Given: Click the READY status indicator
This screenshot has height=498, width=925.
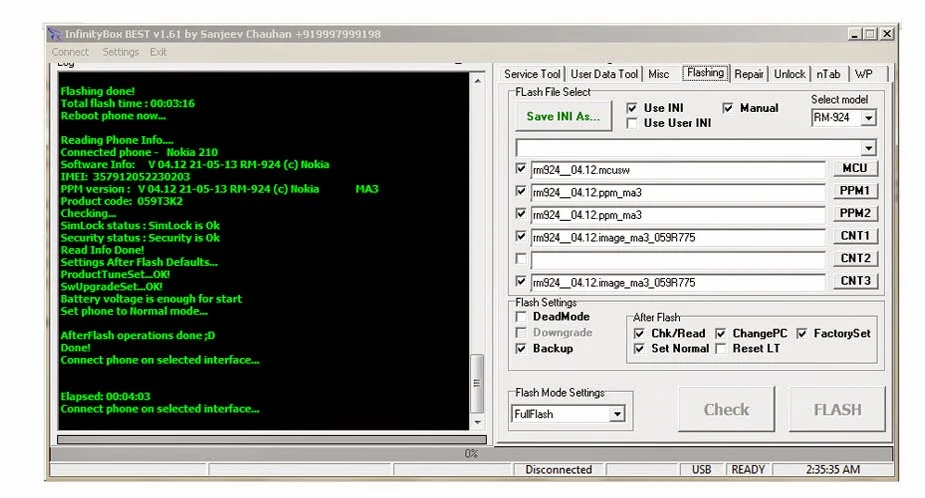Looking at the screenshot, I should 748,470.
